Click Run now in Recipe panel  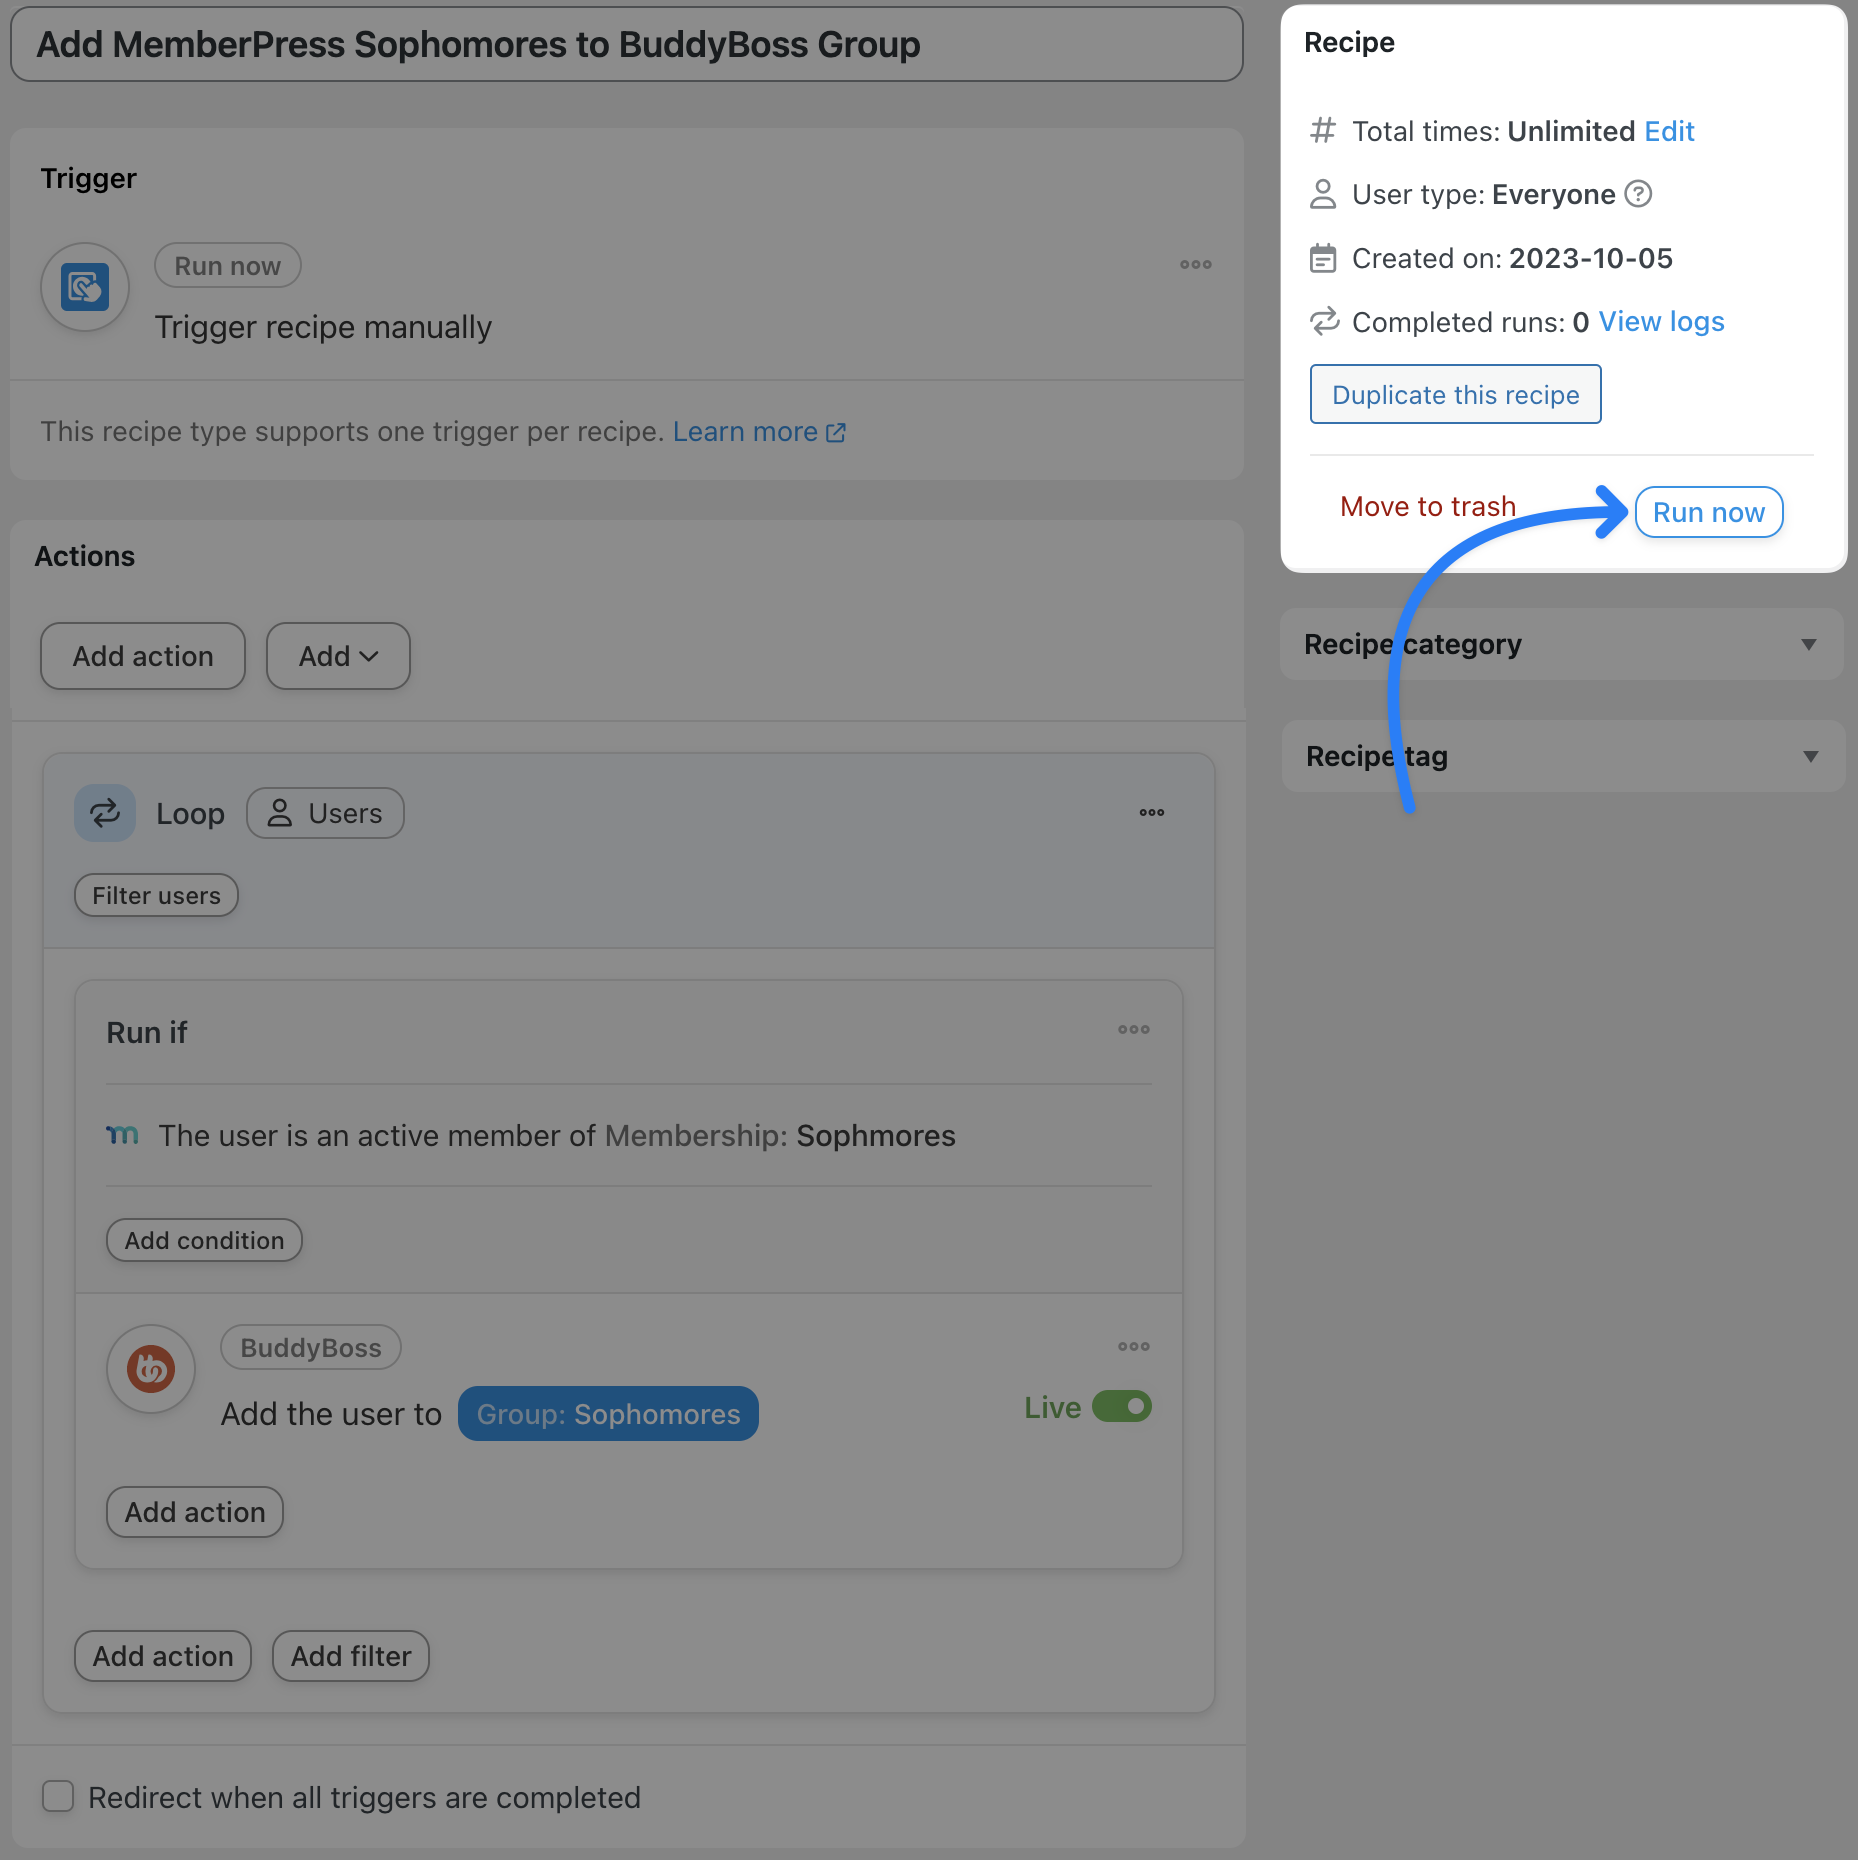point(1709,512)
